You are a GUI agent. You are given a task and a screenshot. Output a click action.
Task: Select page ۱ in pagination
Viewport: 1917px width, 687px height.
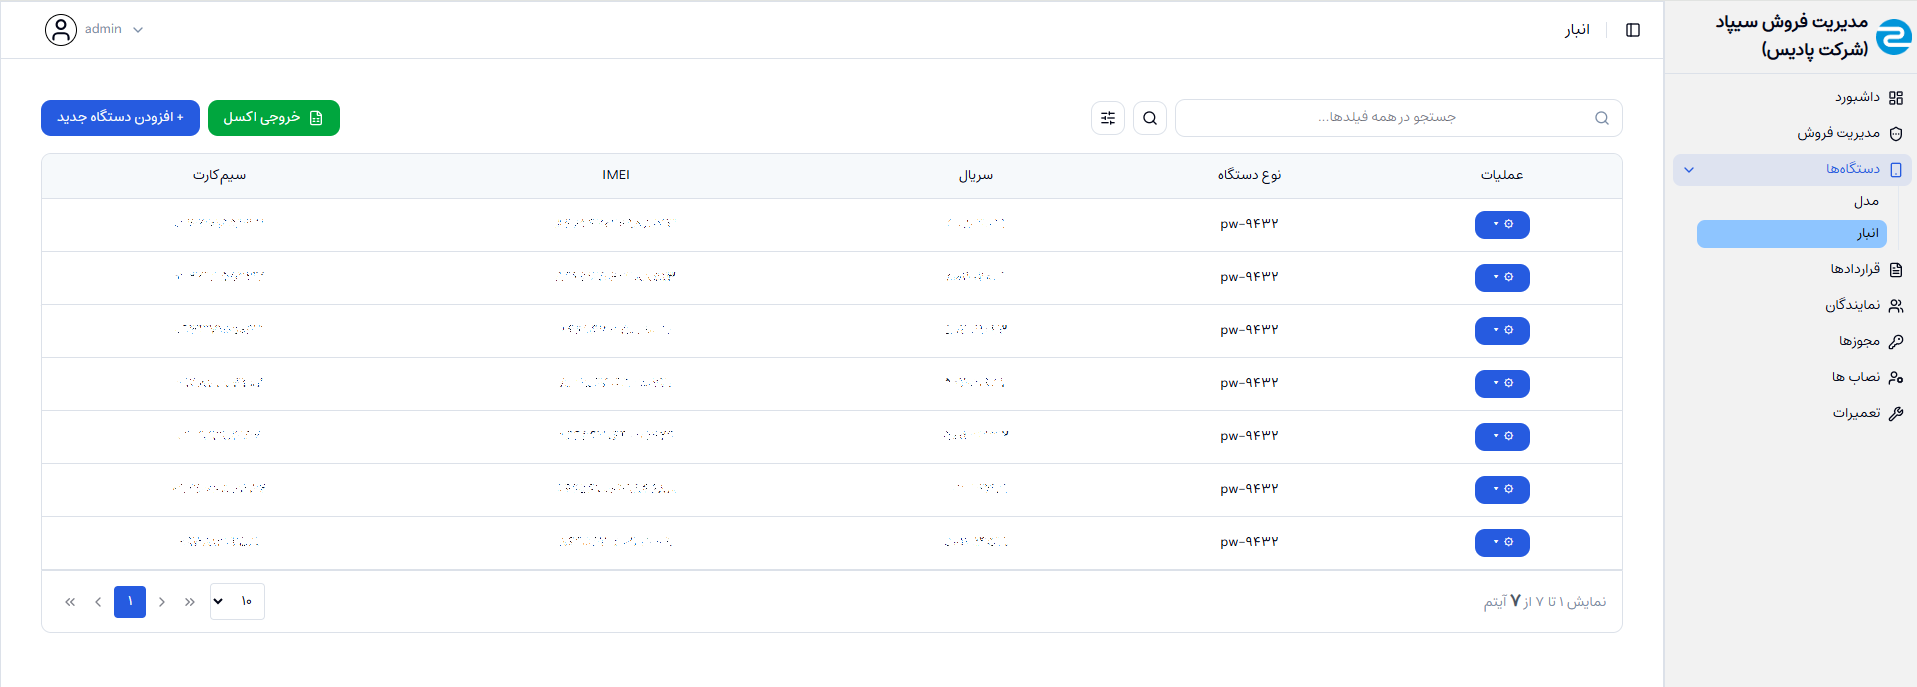pos(130,602)
